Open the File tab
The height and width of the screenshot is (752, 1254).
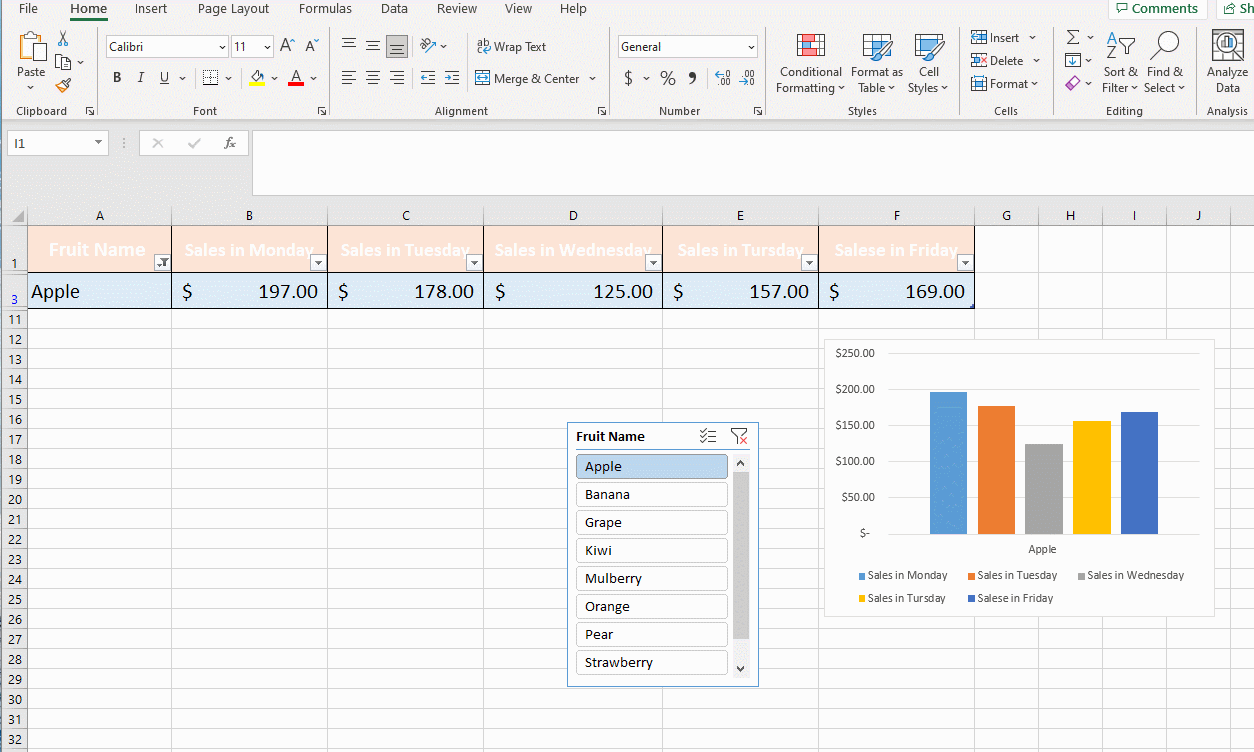29,8
